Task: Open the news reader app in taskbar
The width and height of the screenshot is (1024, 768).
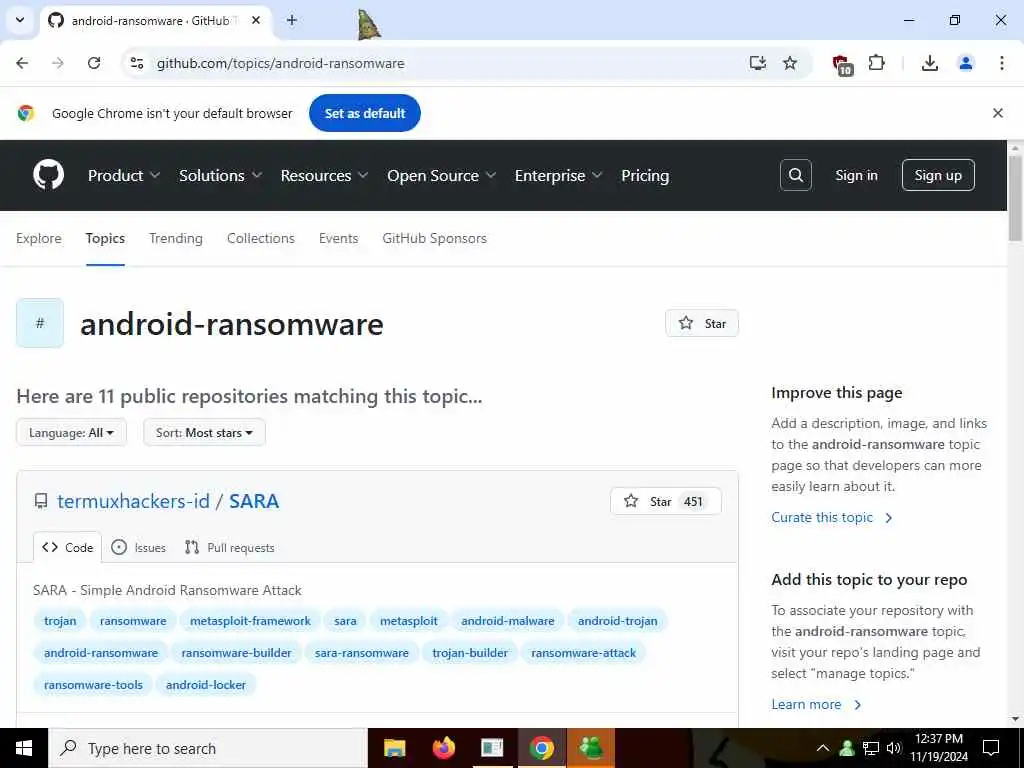Action: [492, 748]
